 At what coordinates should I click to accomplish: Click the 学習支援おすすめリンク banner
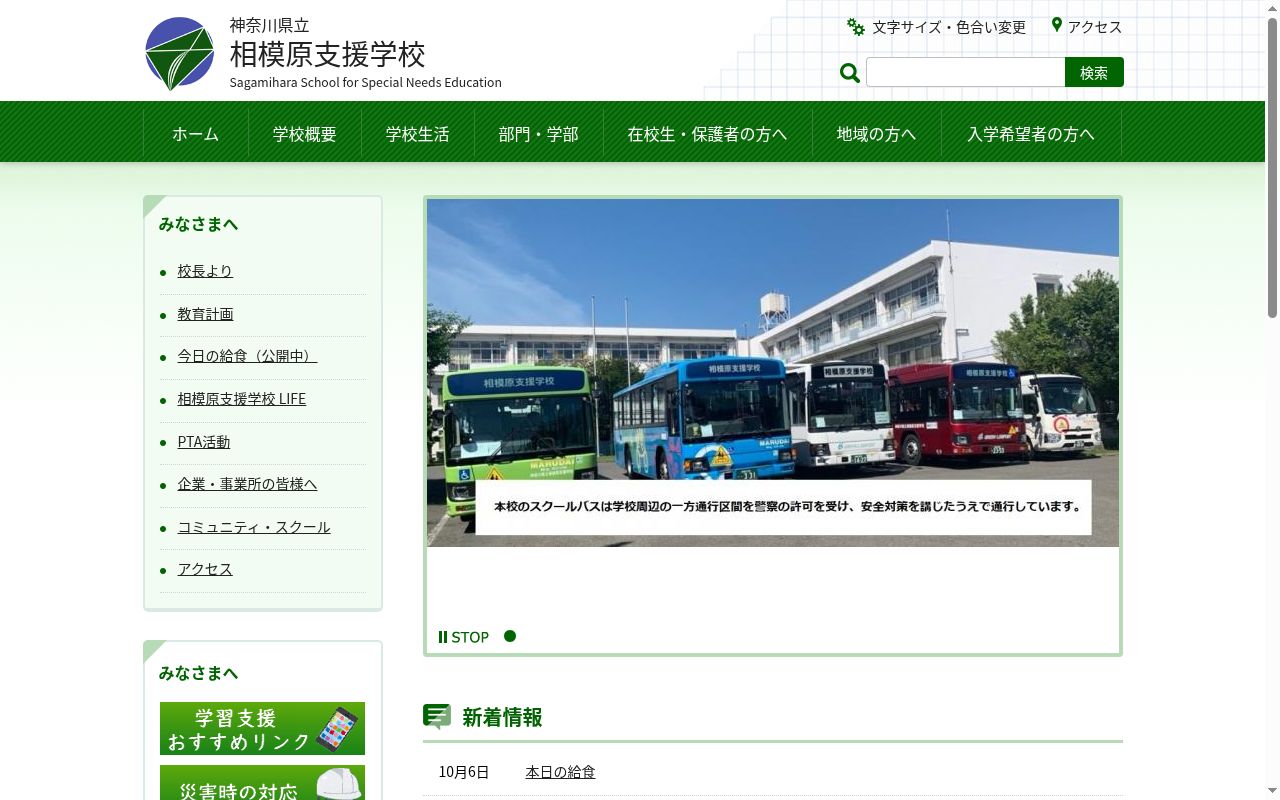tap(262, 728)
